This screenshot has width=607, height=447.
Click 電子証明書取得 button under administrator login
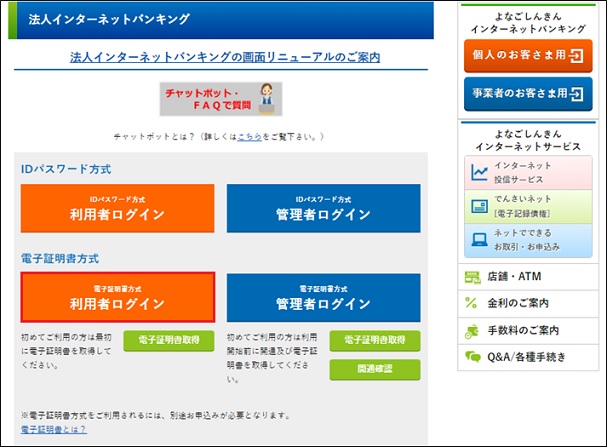375,341
